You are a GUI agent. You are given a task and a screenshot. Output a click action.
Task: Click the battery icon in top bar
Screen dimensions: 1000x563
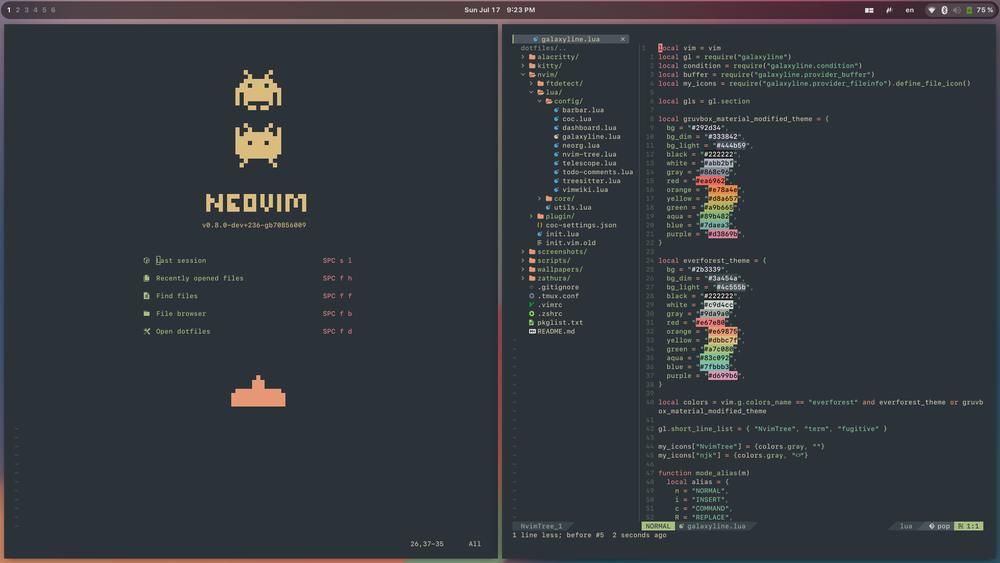coord(969,10)
